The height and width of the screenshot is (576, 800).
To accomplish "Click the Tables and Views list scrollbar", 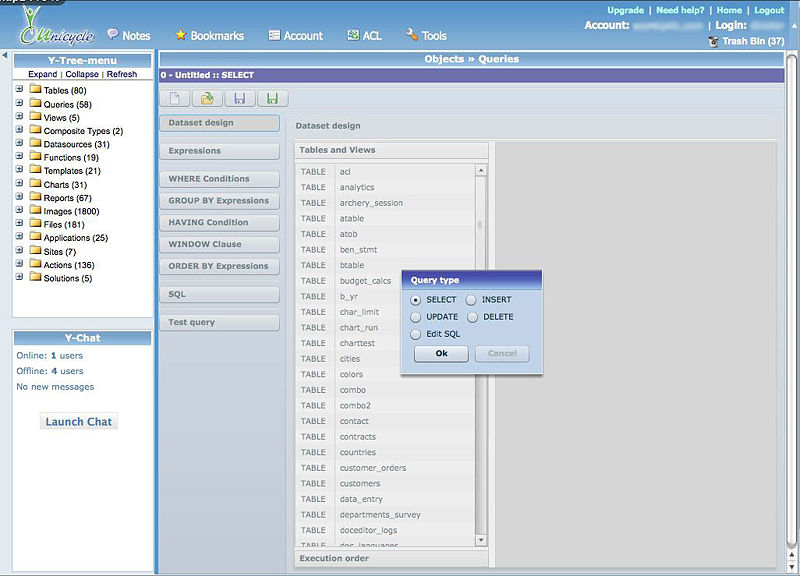I will pos(481,350).
